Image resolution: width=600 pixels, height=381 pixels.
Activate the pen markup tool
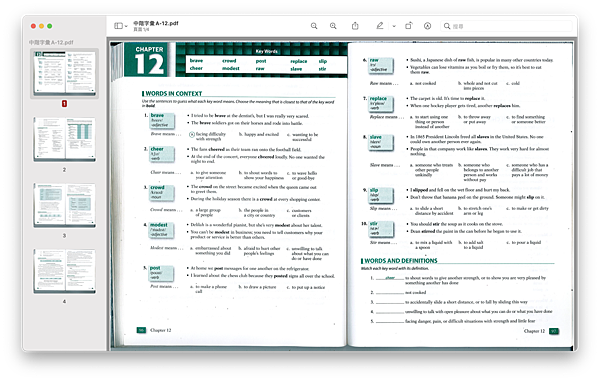(380, 26)
